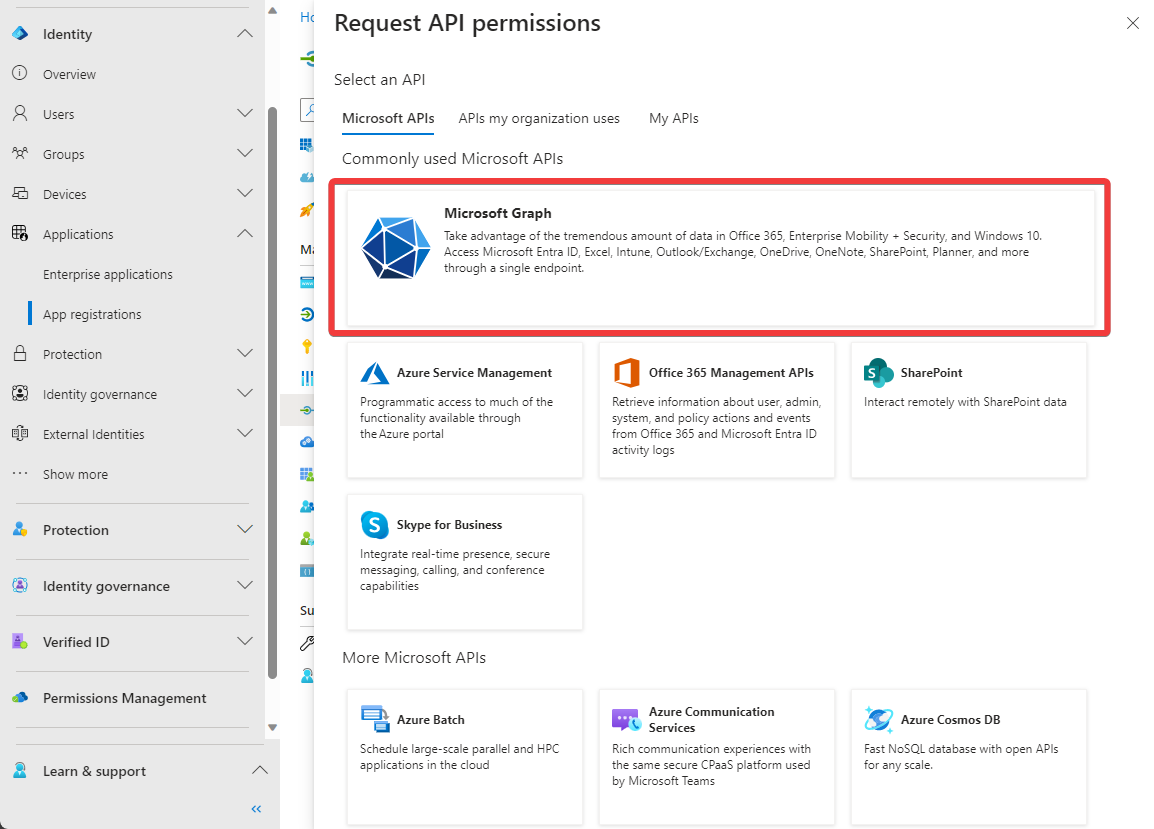This screenshot has width=1154, height=829.
Task: Collapse the Learn & support chevron
Action: (259, 770)
